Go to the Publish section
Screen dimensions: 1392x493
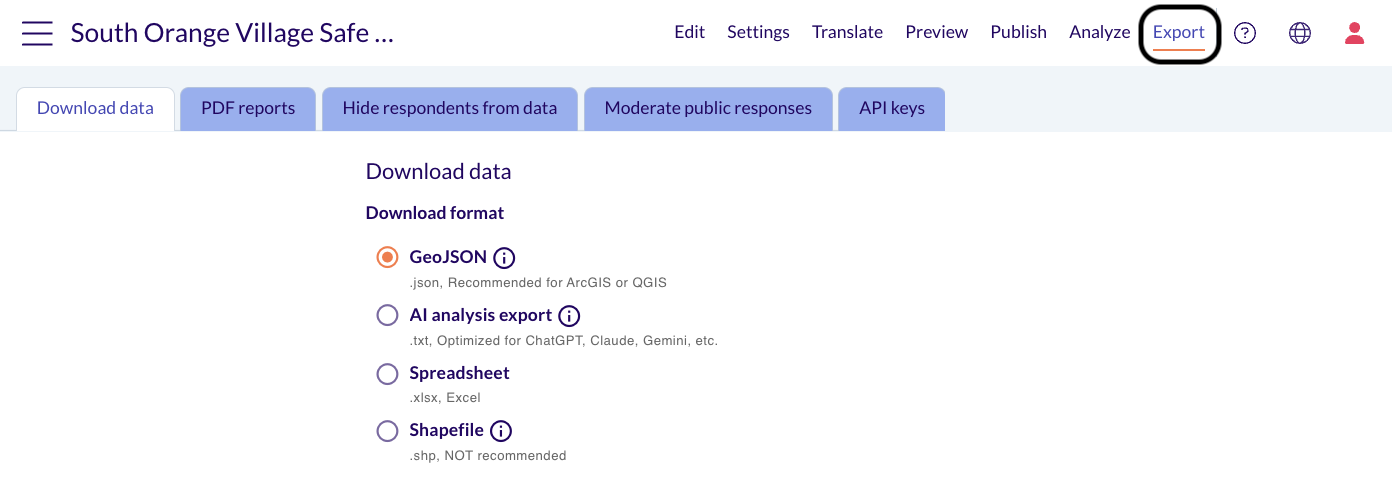(x=1018, y=32)
